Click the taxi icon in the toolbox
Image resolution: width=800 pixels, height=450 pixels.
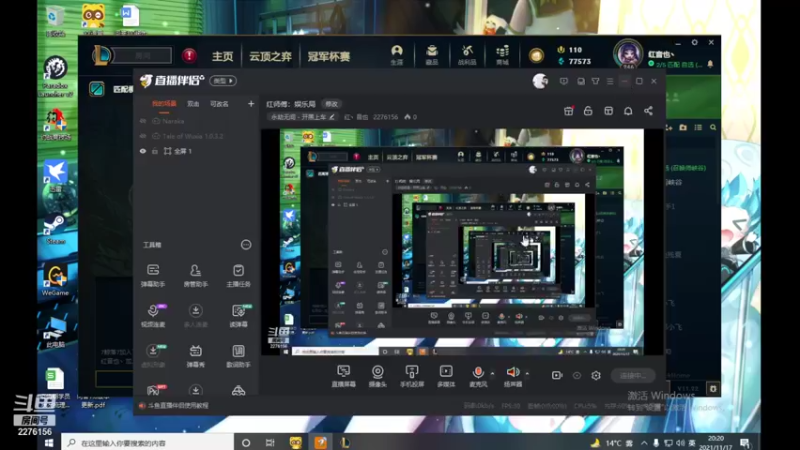tap(238, 391)
